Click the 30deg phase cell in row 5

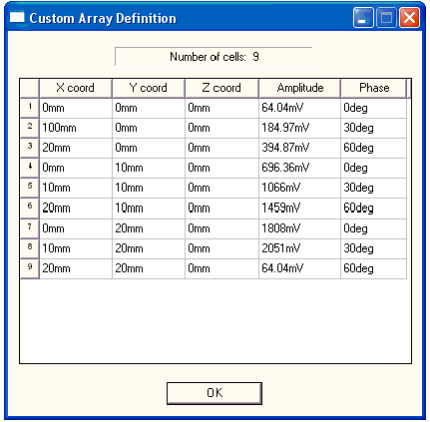[373, 188]
